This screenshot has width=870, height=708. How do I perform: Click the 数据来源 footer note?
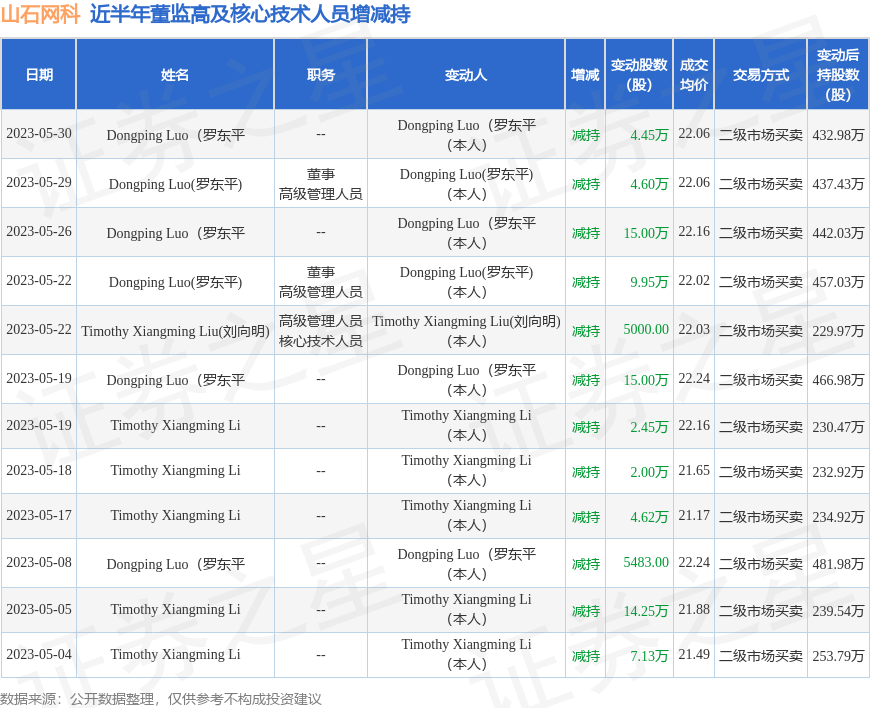(161, 699)
